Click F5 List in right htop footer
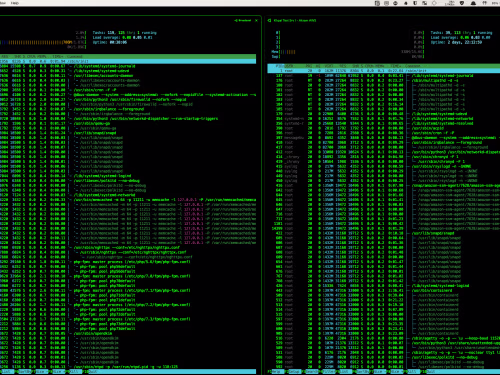500x375 pixels. tap(343, 371)
